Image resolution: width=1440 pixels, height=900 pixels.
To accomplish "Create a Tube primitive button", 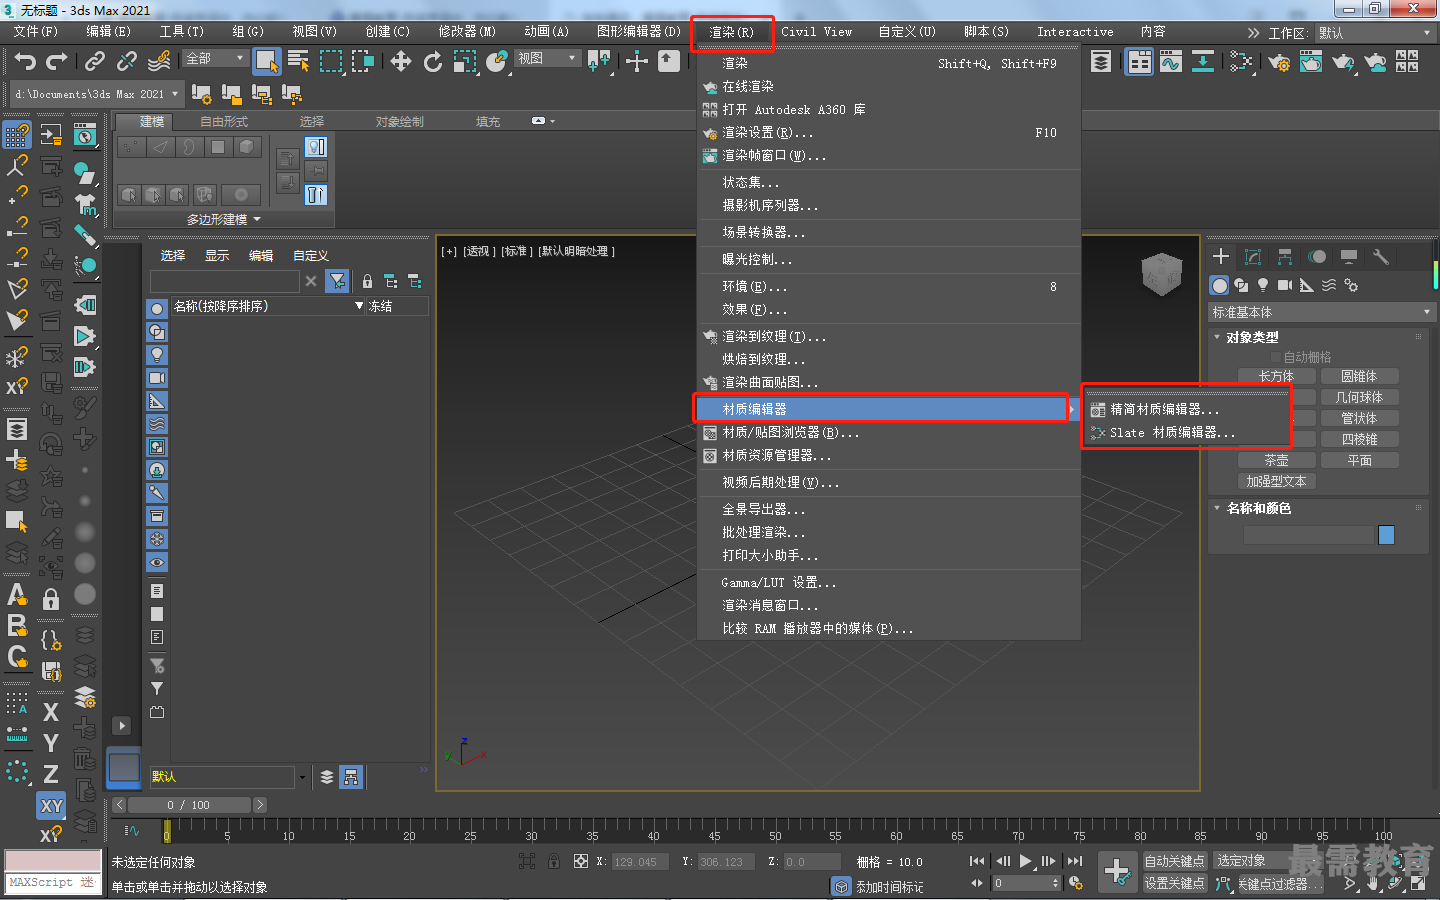I will click(x=1359, y=419).
